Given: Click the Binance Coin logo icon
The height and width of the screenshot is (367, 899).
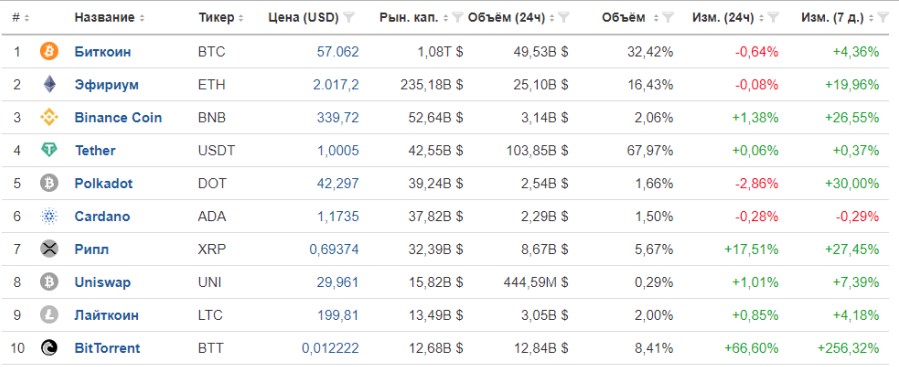Looking at the screenshot, I should (49, 118).
